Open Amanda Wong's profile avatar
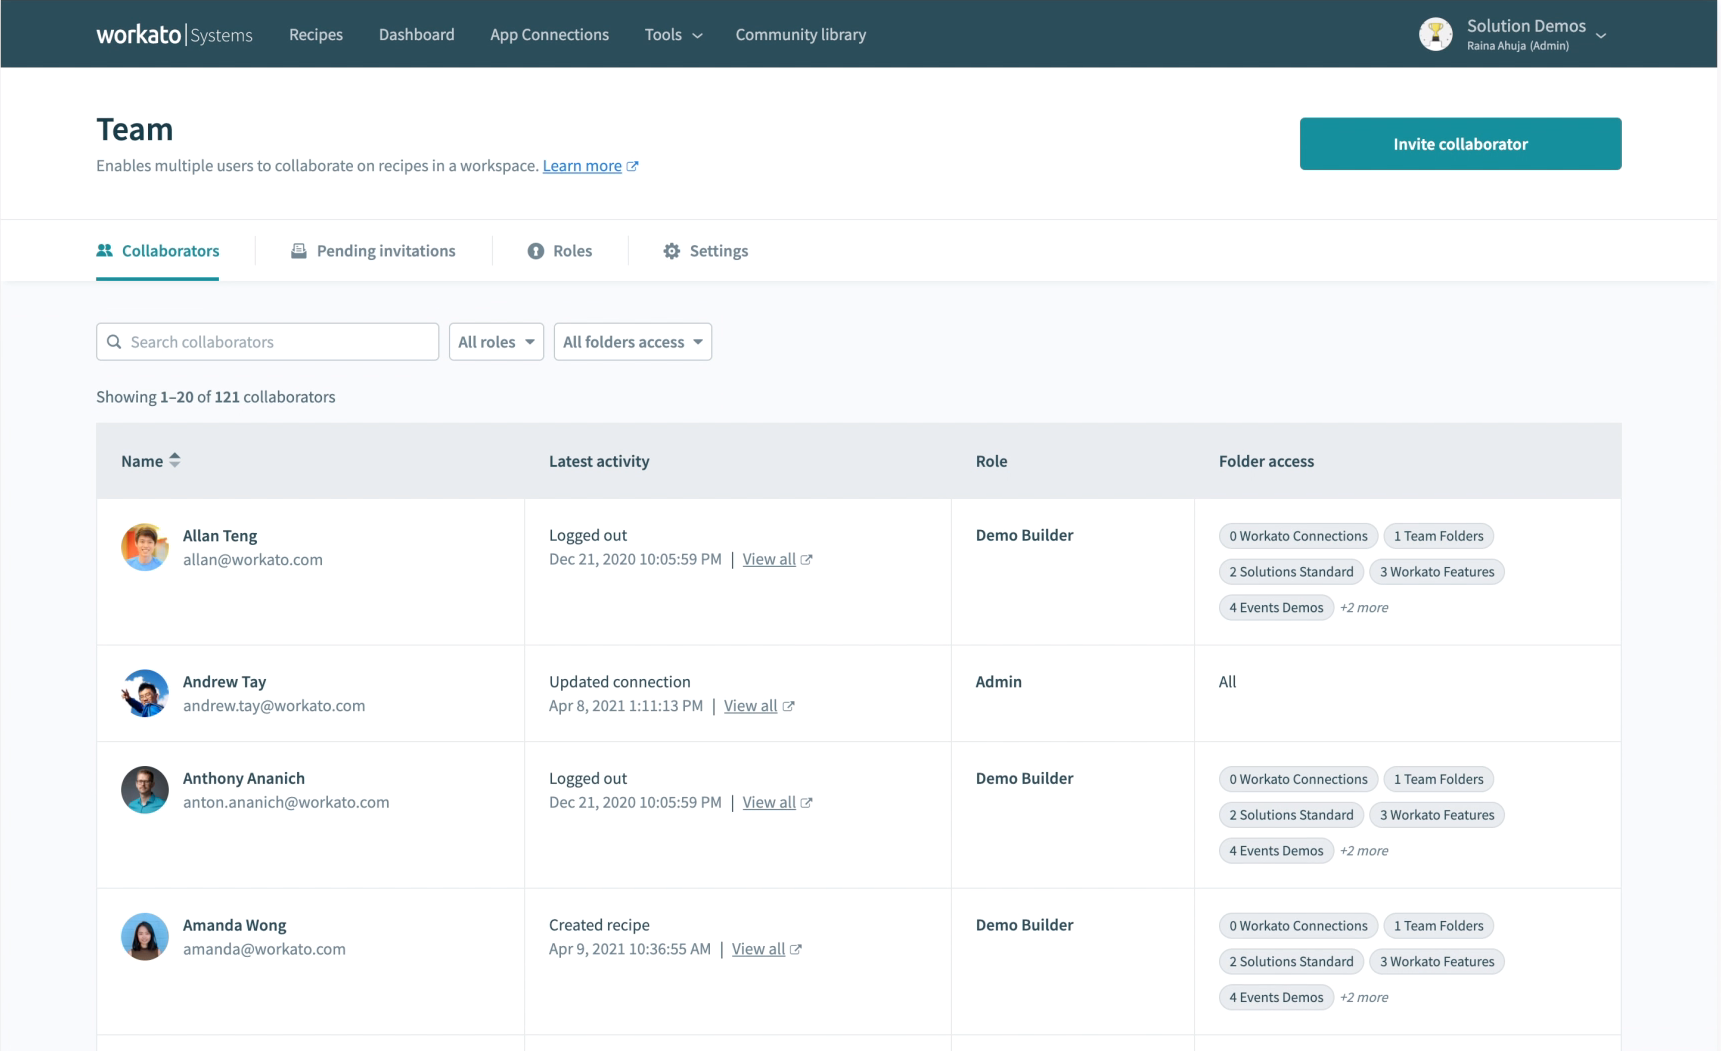The image size is (1721, 1051). tap(145, 937)
